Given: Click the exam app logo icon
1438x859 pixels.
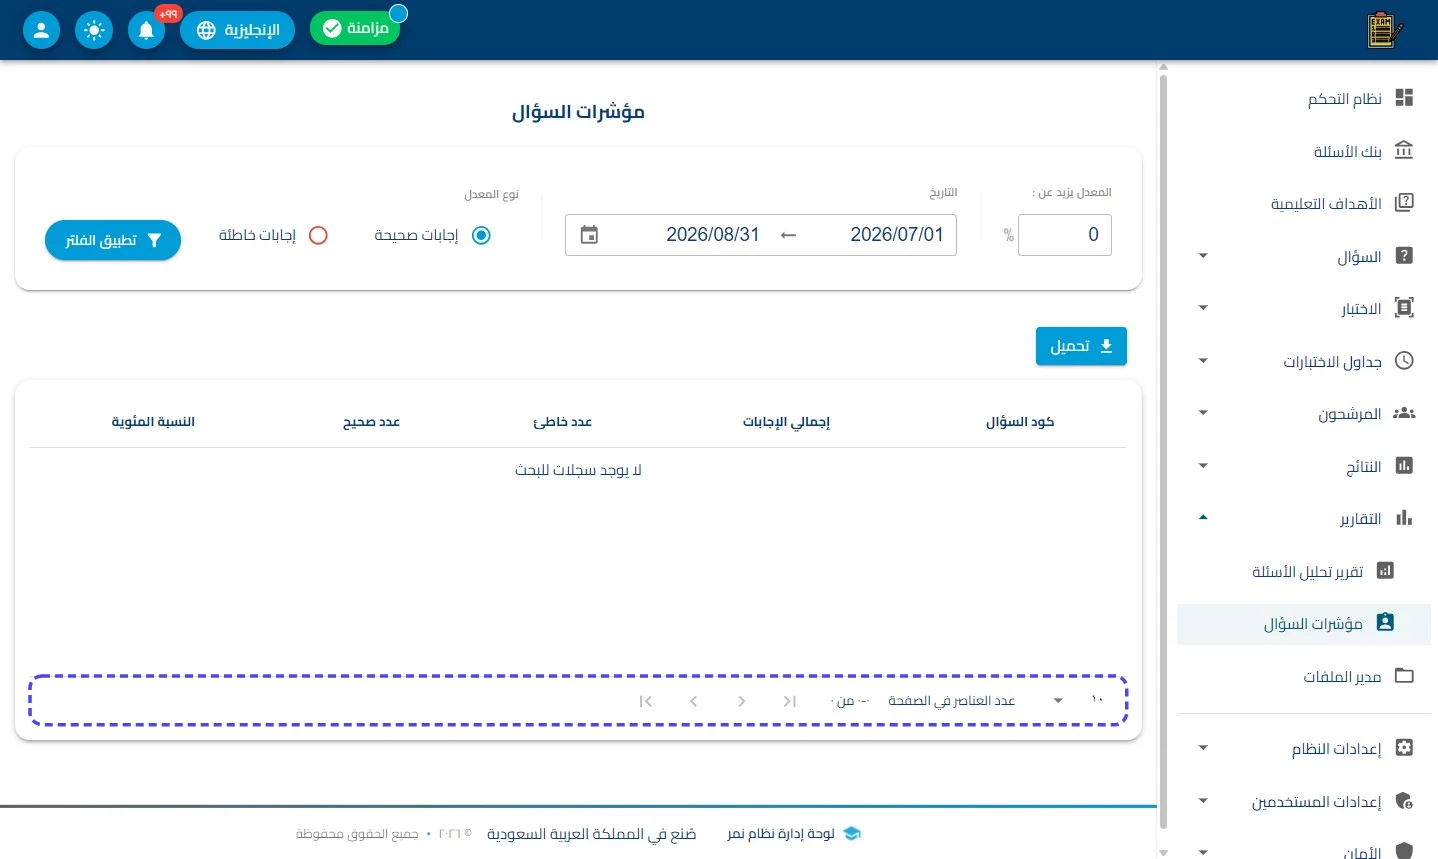Looking at the screenshot, I should [1384, 30].
